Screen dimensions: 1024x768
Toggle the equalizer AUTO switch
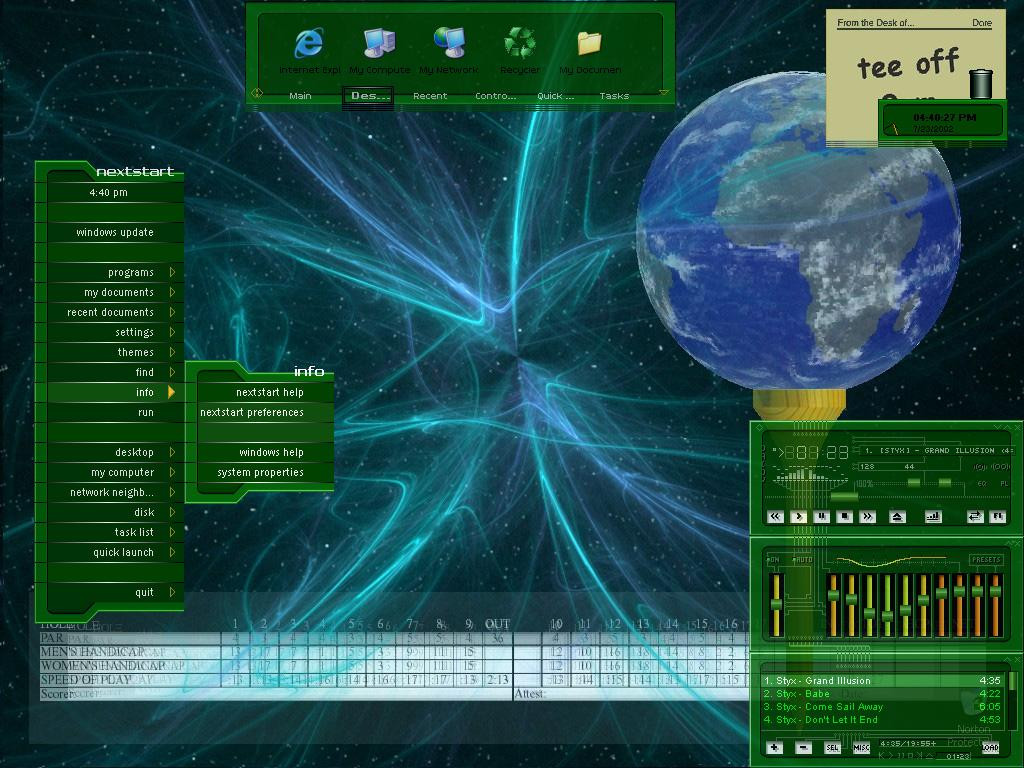803,560
